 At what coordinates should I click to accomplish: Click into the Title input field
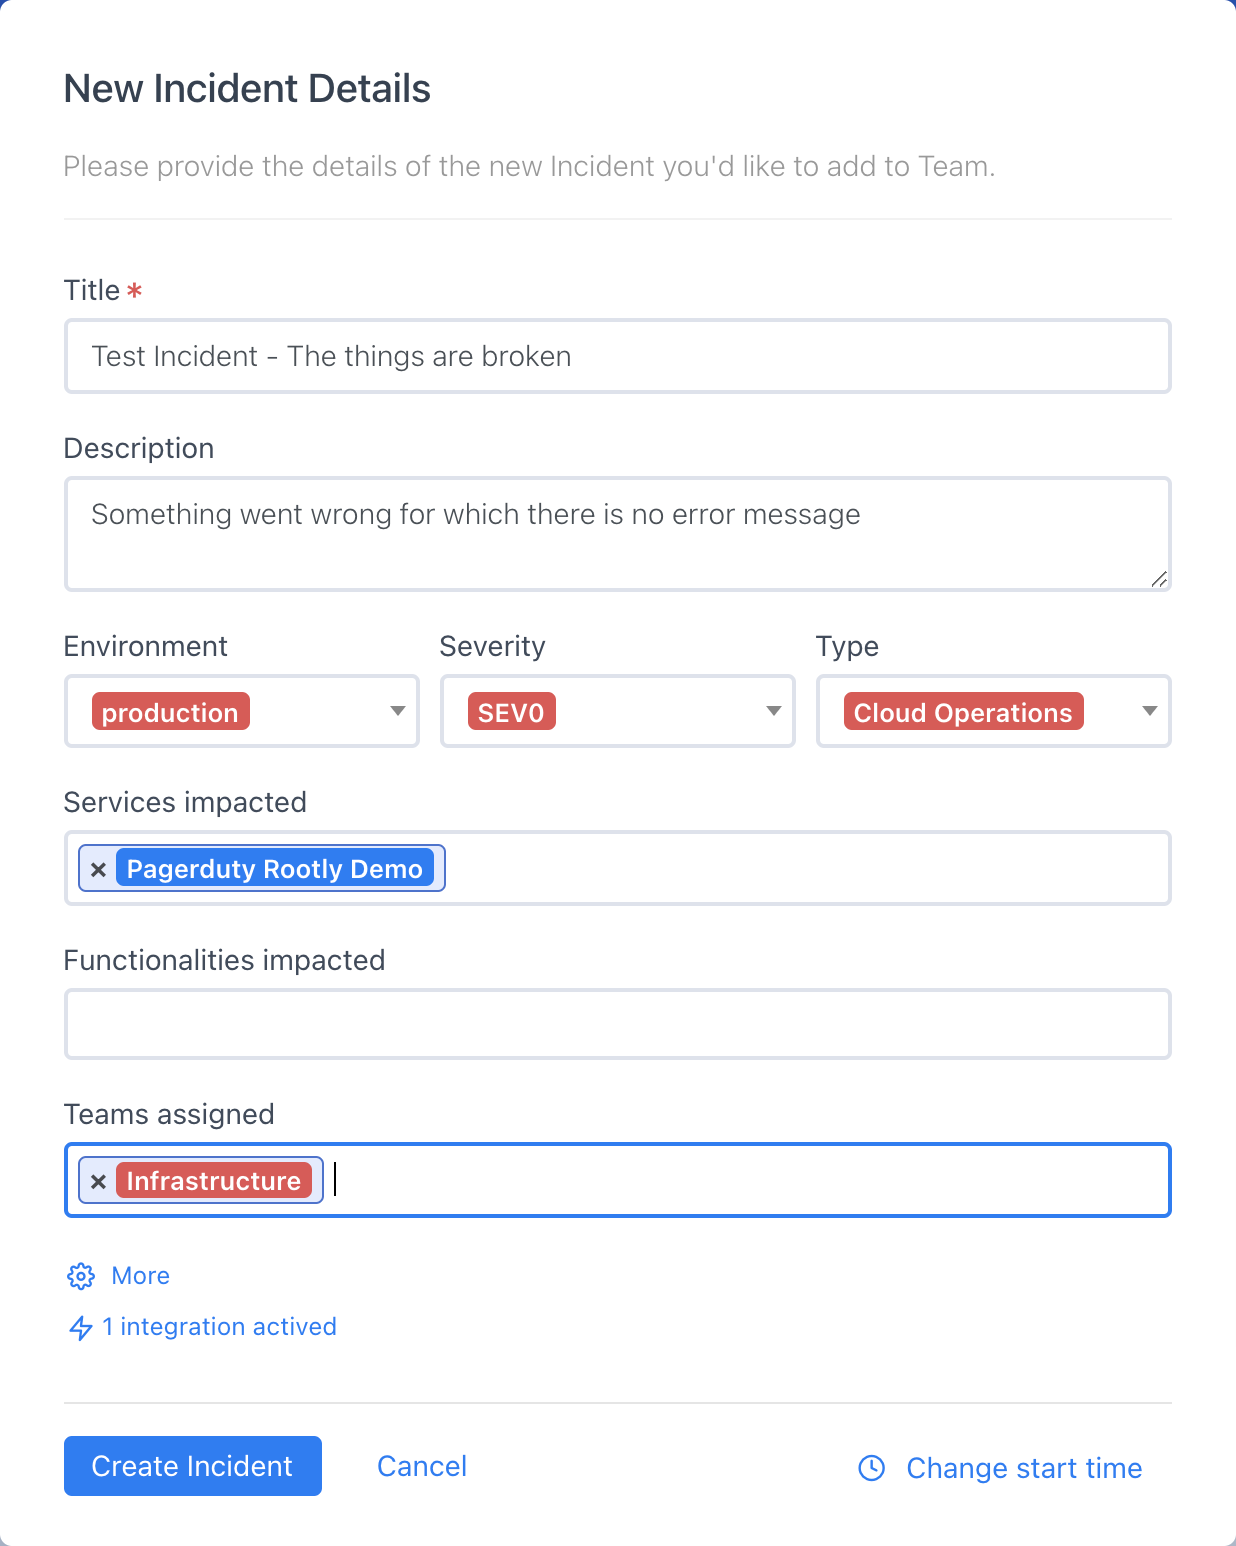pos(617,357)
